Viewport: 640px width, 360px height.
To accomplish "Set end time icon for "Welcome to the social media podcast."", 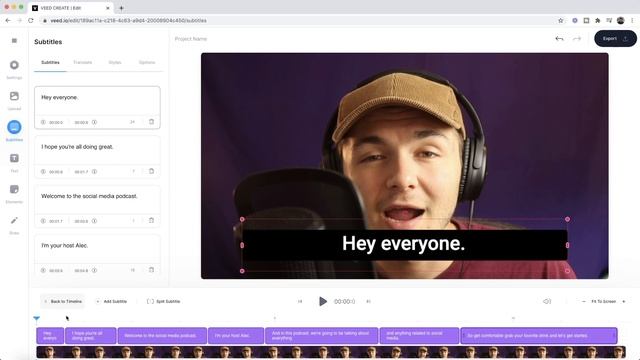I will [x=94, y=221].
